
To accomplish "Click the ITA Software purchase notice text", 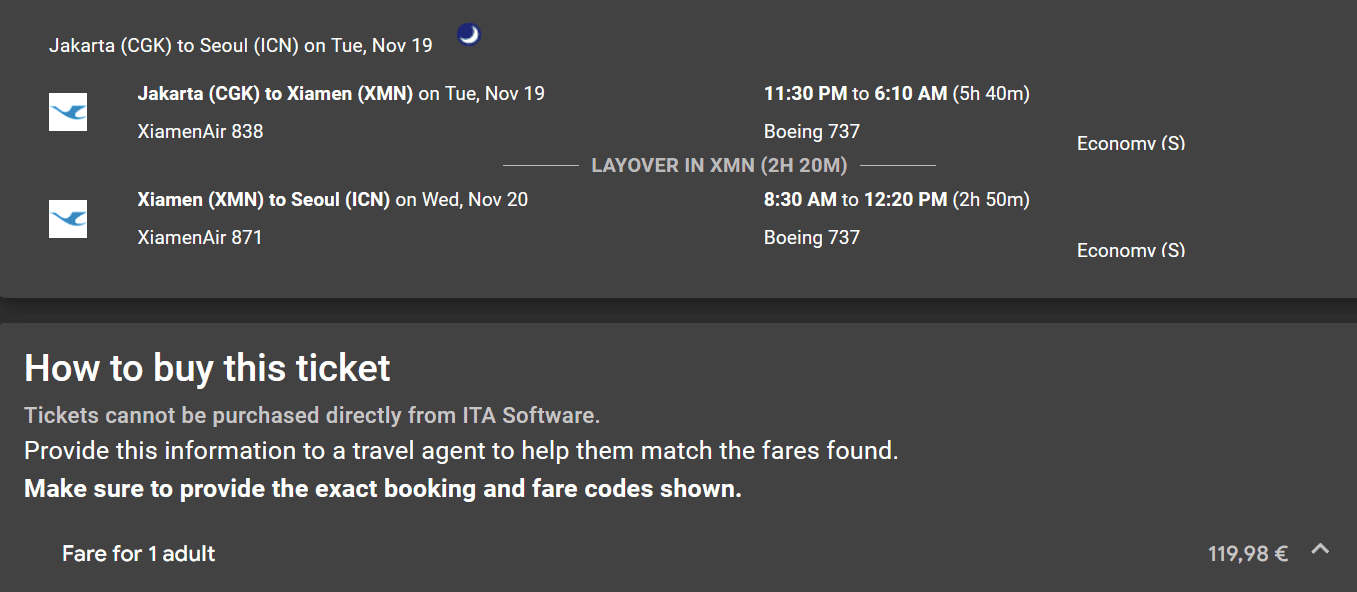I will (312, 415).
